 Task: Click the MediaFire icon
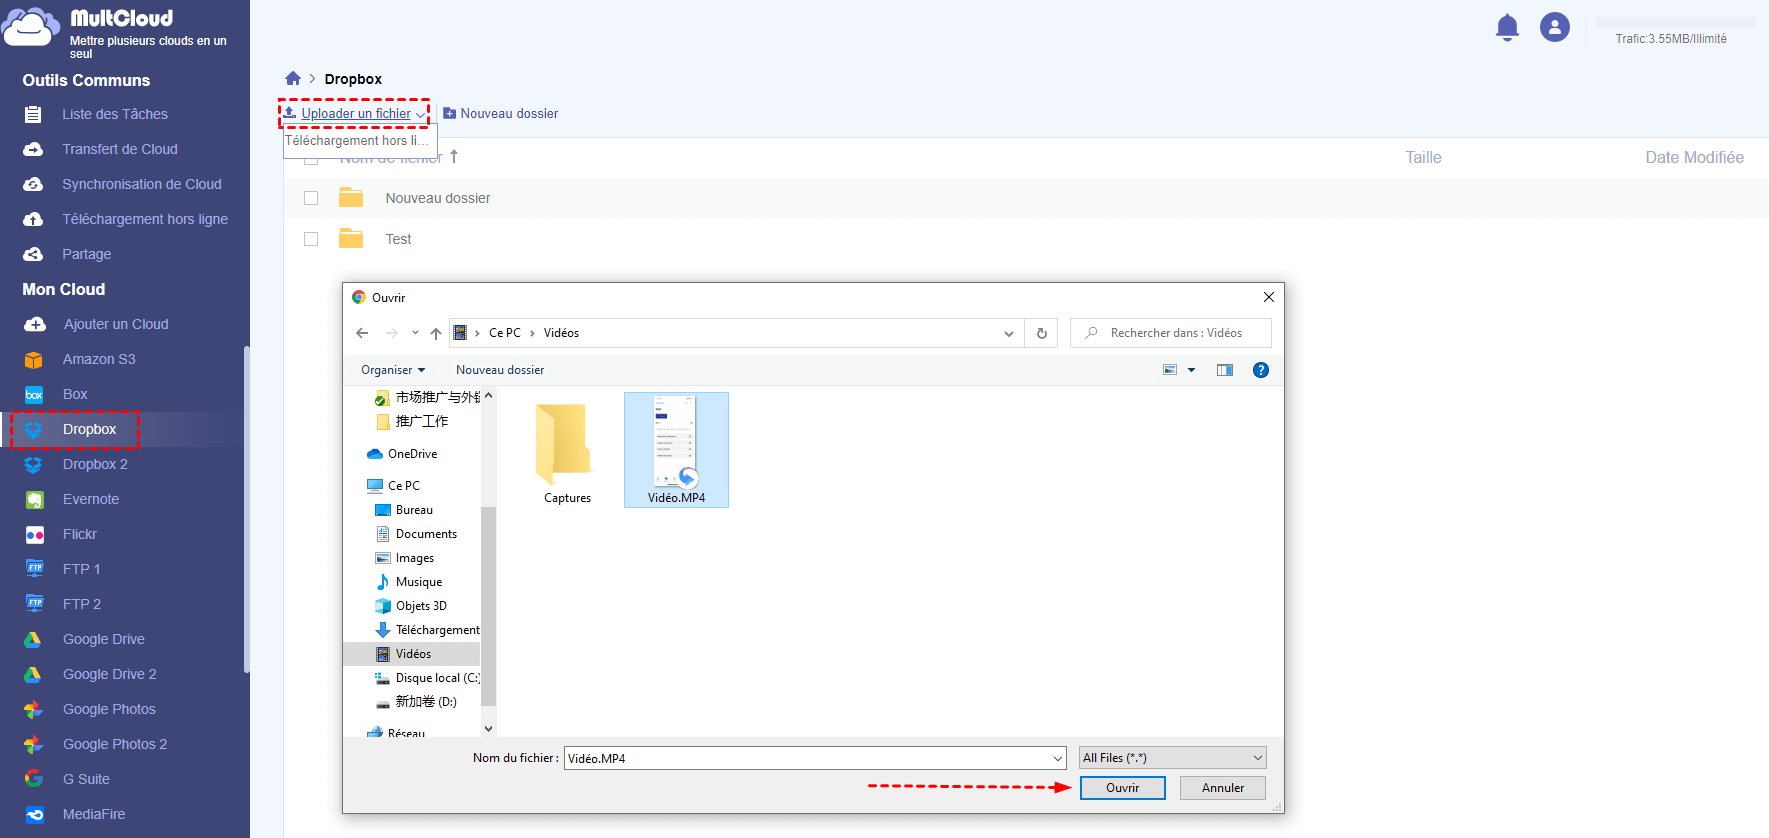click(x=34, y=814)
